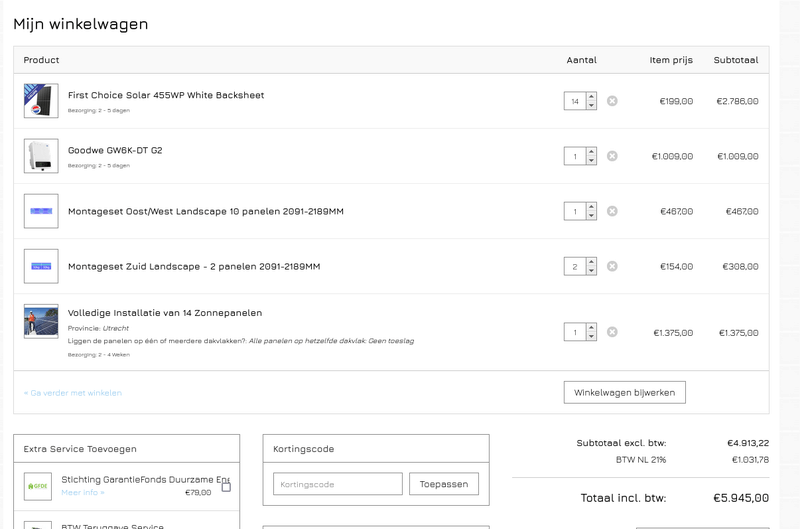
Task: Increase quantity of Volledige Installatie
Action: 591,328
